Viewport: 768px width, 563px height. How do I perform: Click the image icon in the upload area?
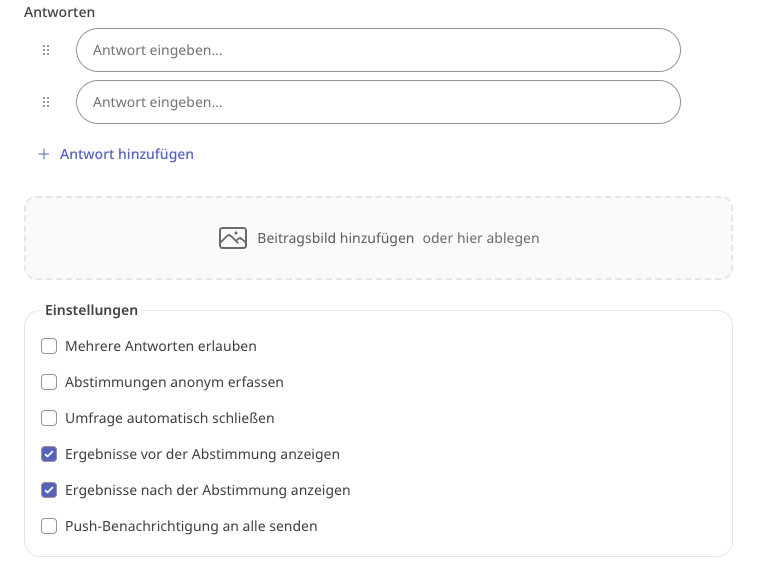(233, 238)
